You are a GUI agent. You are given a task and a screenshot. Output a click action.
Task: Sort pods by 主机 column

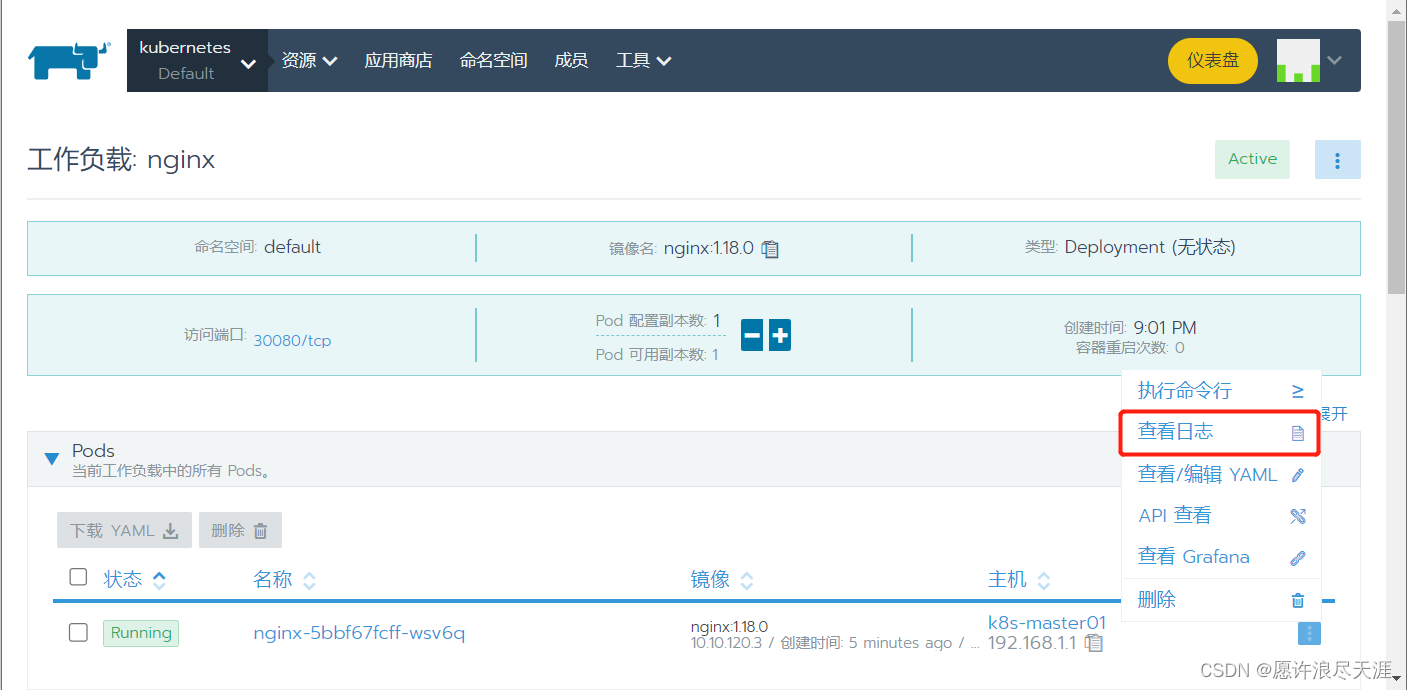pyautogui.click(x=1020, y=579)
